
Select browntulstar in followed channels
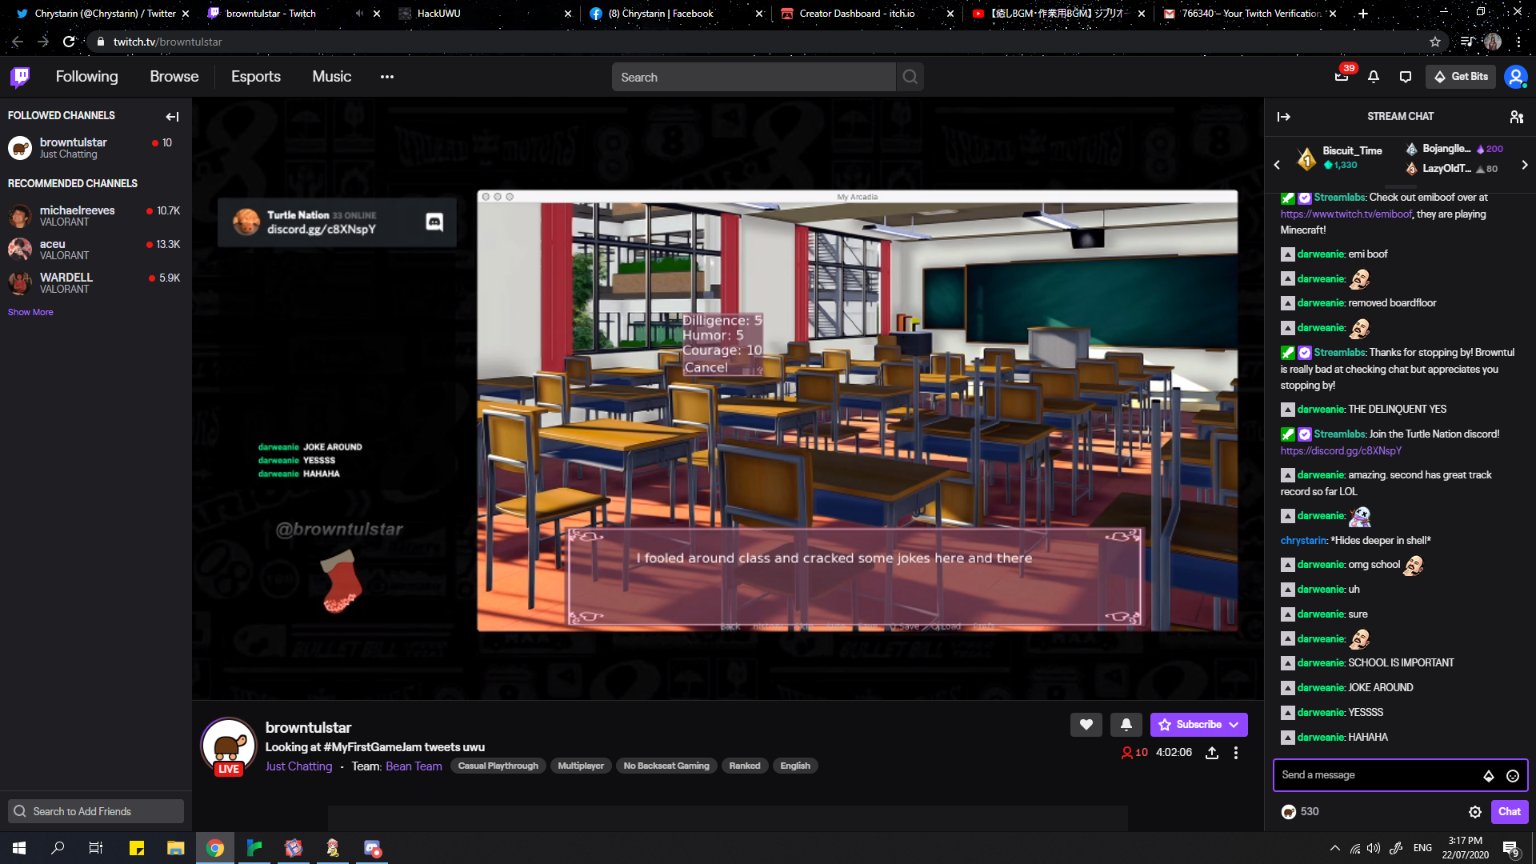(x=95, y=148)
